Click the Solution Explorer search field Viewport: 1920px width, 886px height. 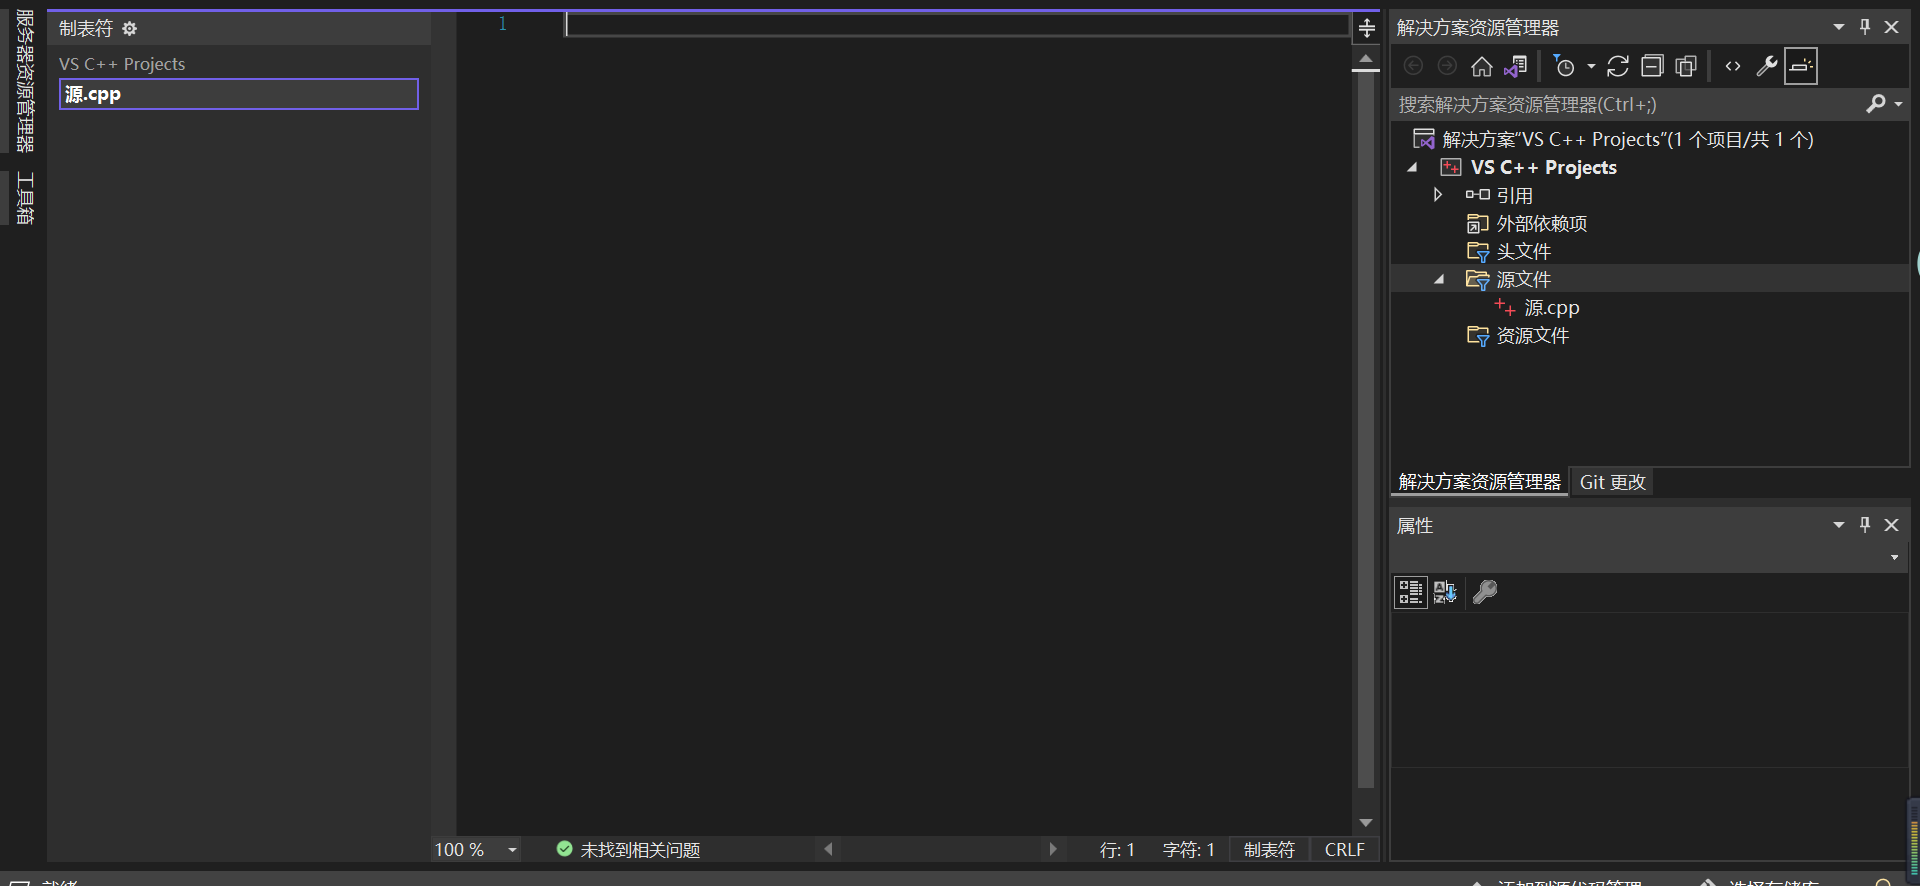[1628, 104]
